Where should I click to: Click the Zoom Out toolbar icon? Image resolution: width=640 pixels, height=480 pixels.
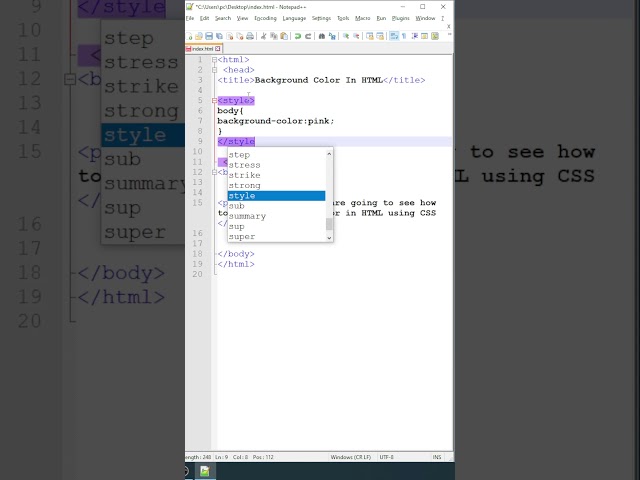(356, 36)
